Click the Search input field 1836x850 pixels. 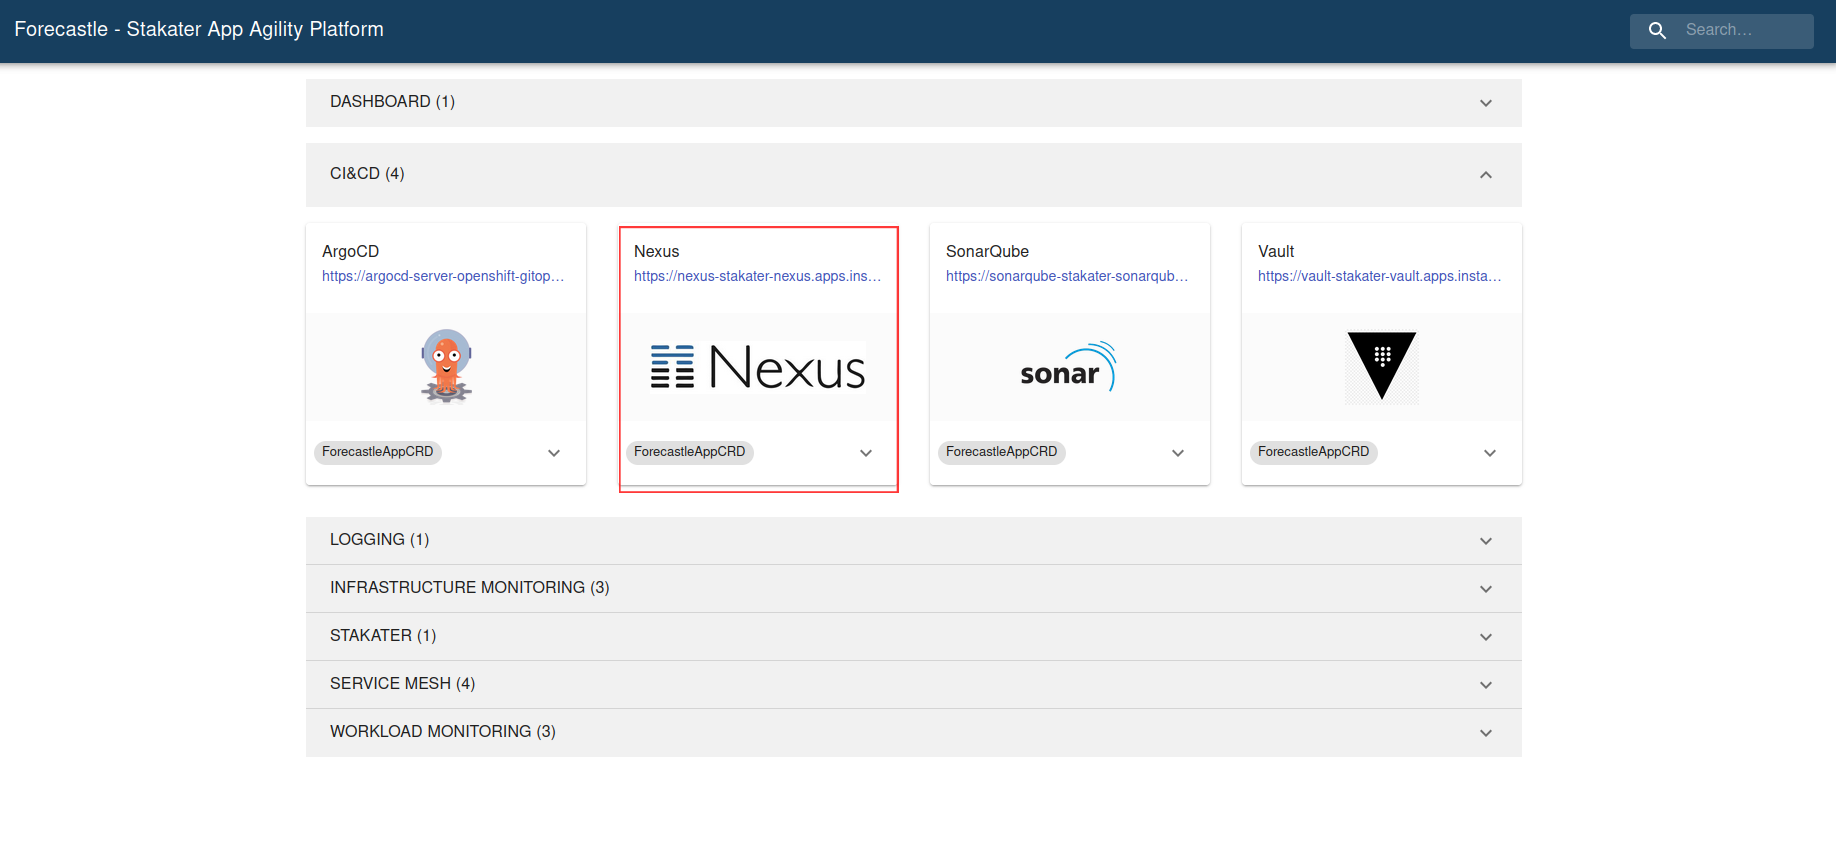pos(1741,30)
